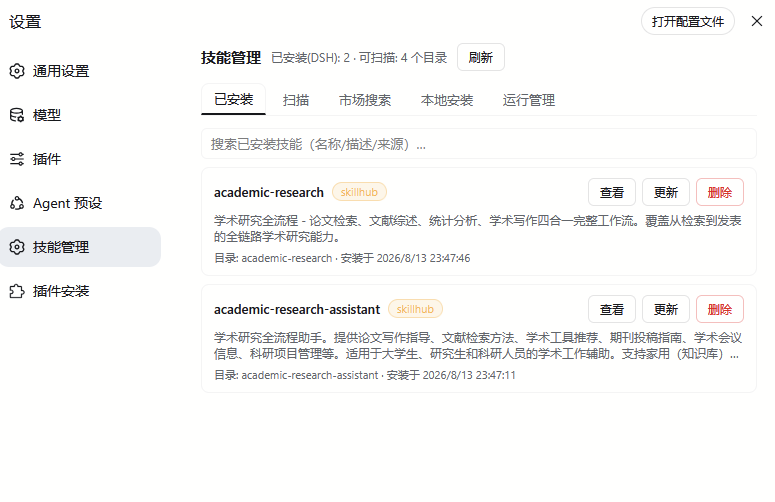Click the 已安装(DSH): 2 status text
This screenshot has height=502, width=775.
(x=310, y=58)
